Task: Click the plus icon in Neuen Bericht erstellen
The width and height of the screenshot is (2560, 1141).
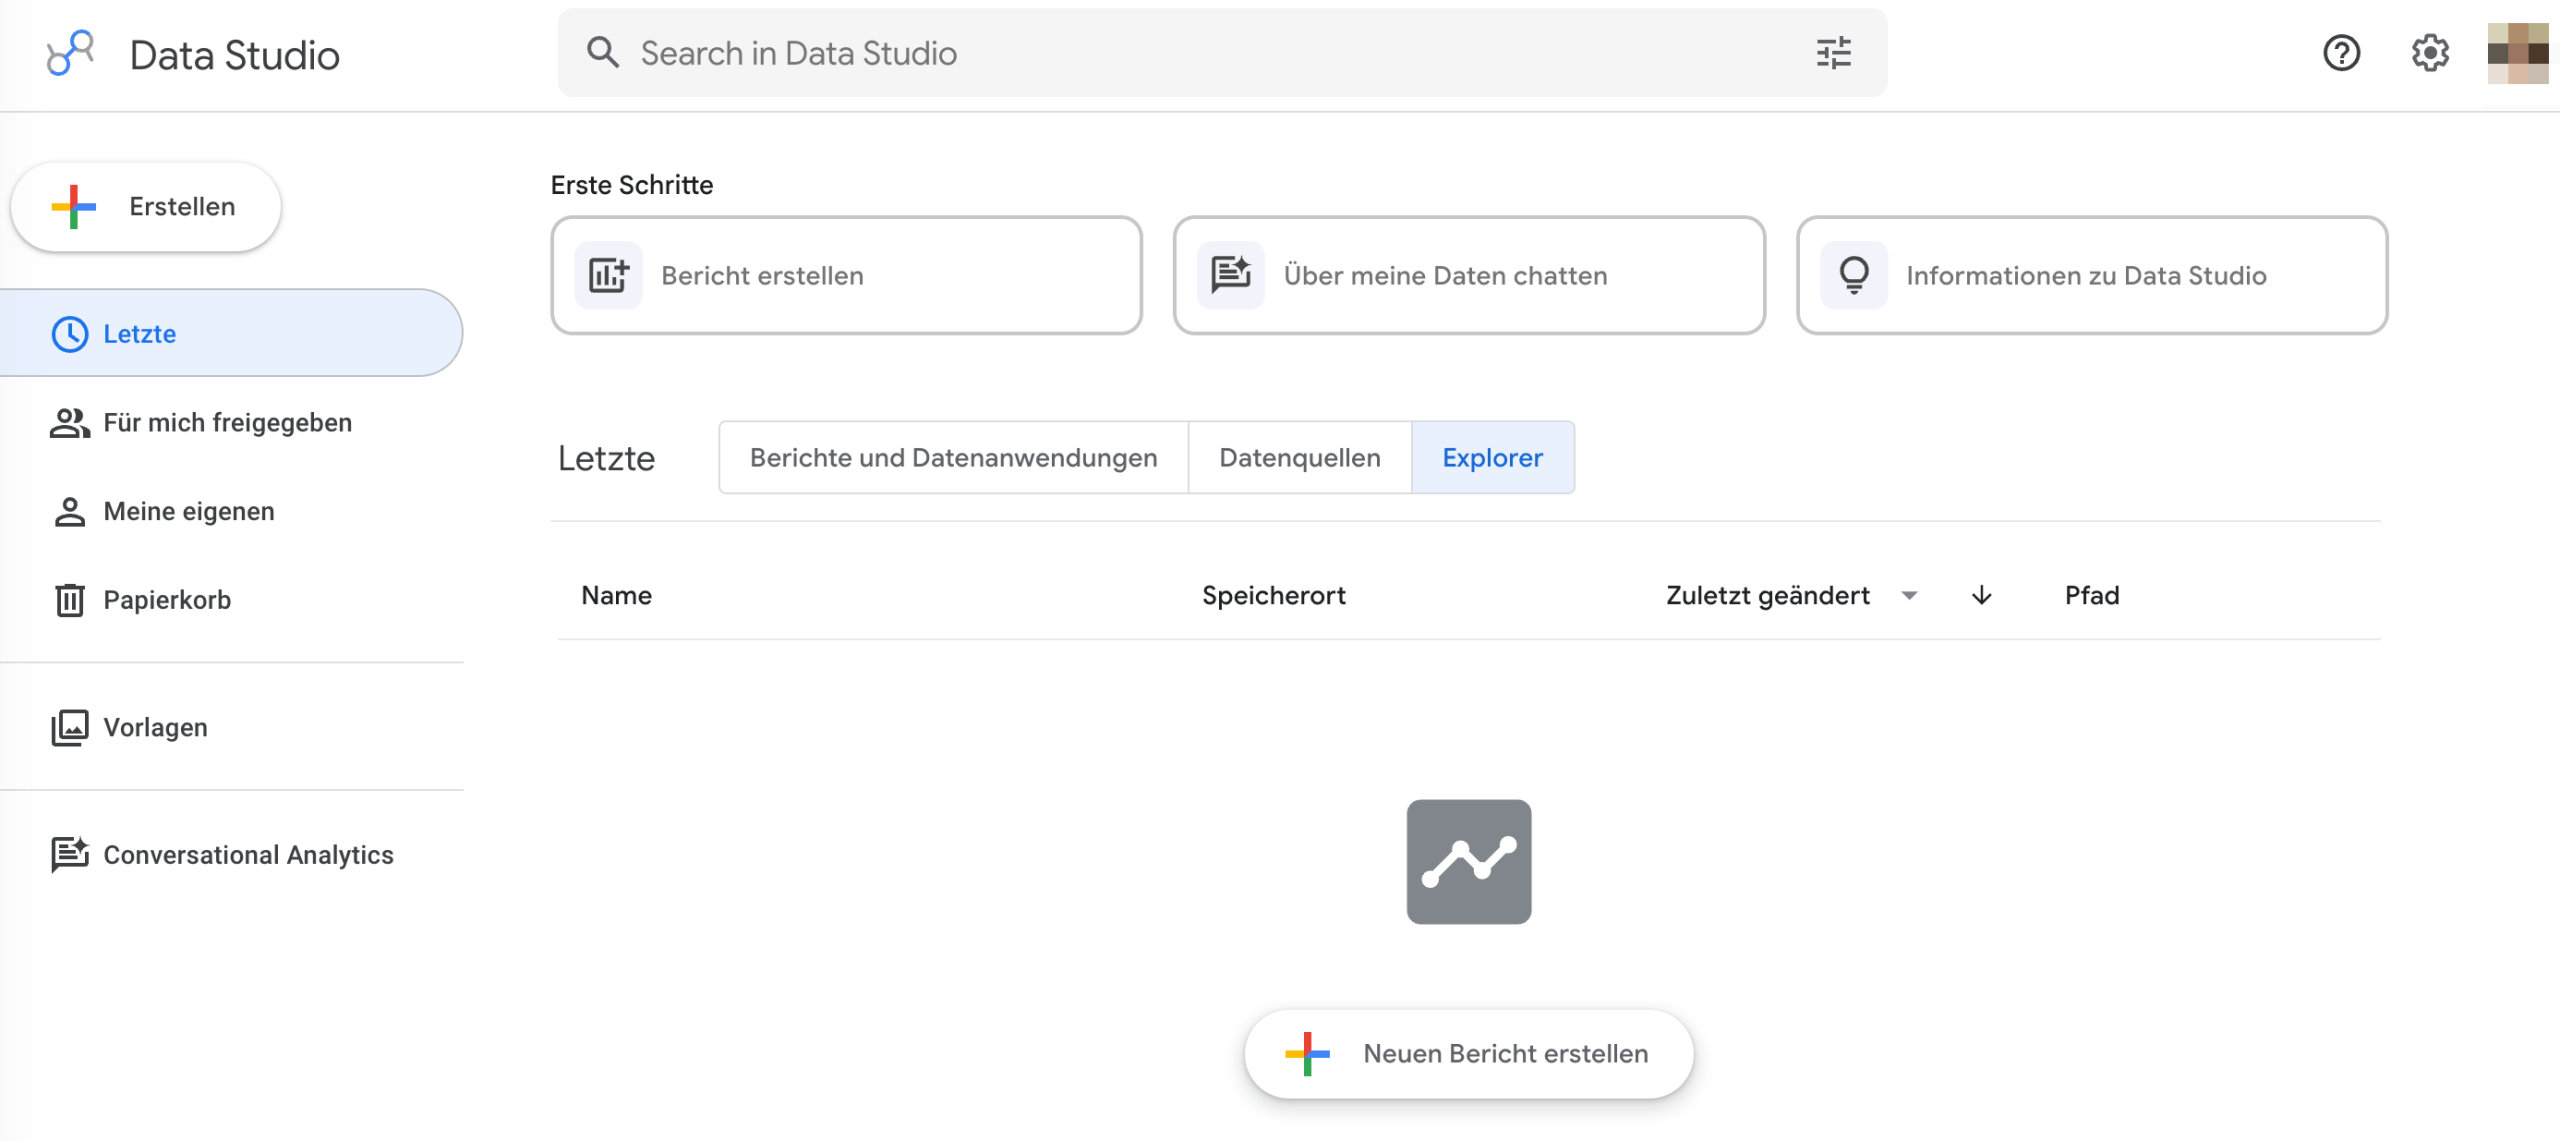Action: pyautogui.click(x=1307, y=1054)
